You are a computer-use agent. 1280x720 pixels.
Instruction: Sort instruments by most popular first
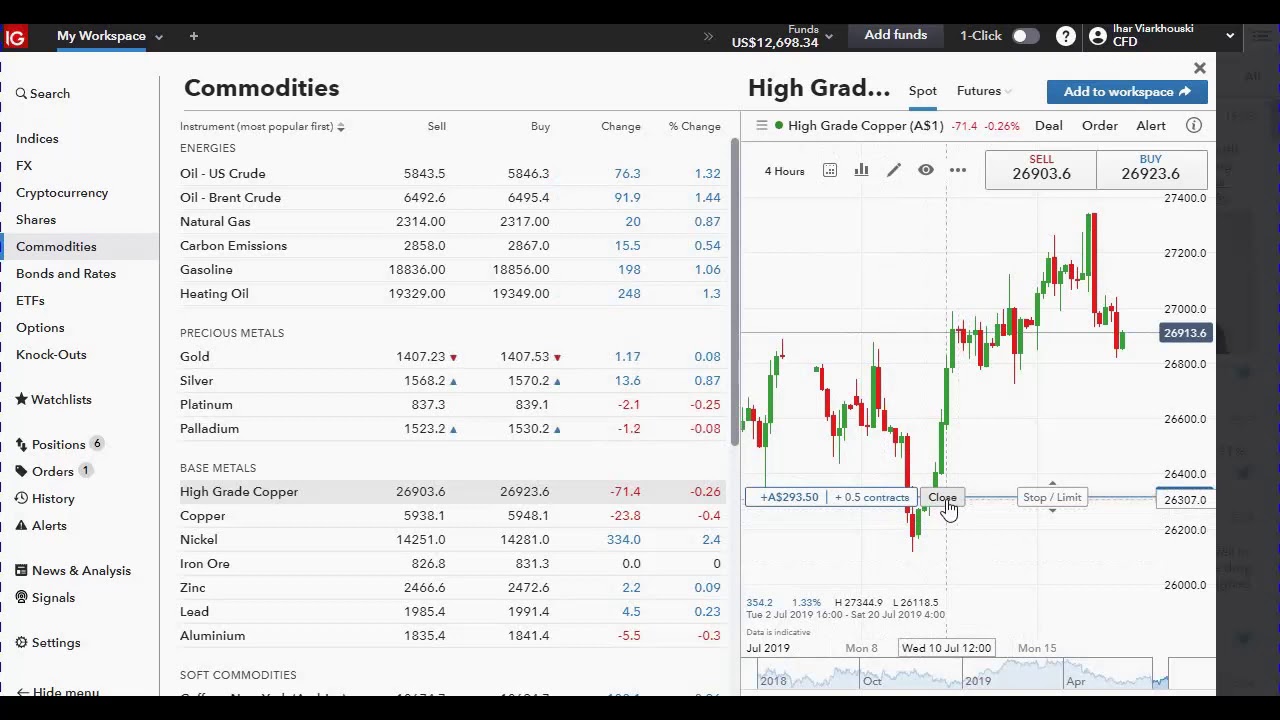pyautogui.click(x=262, y=127)
